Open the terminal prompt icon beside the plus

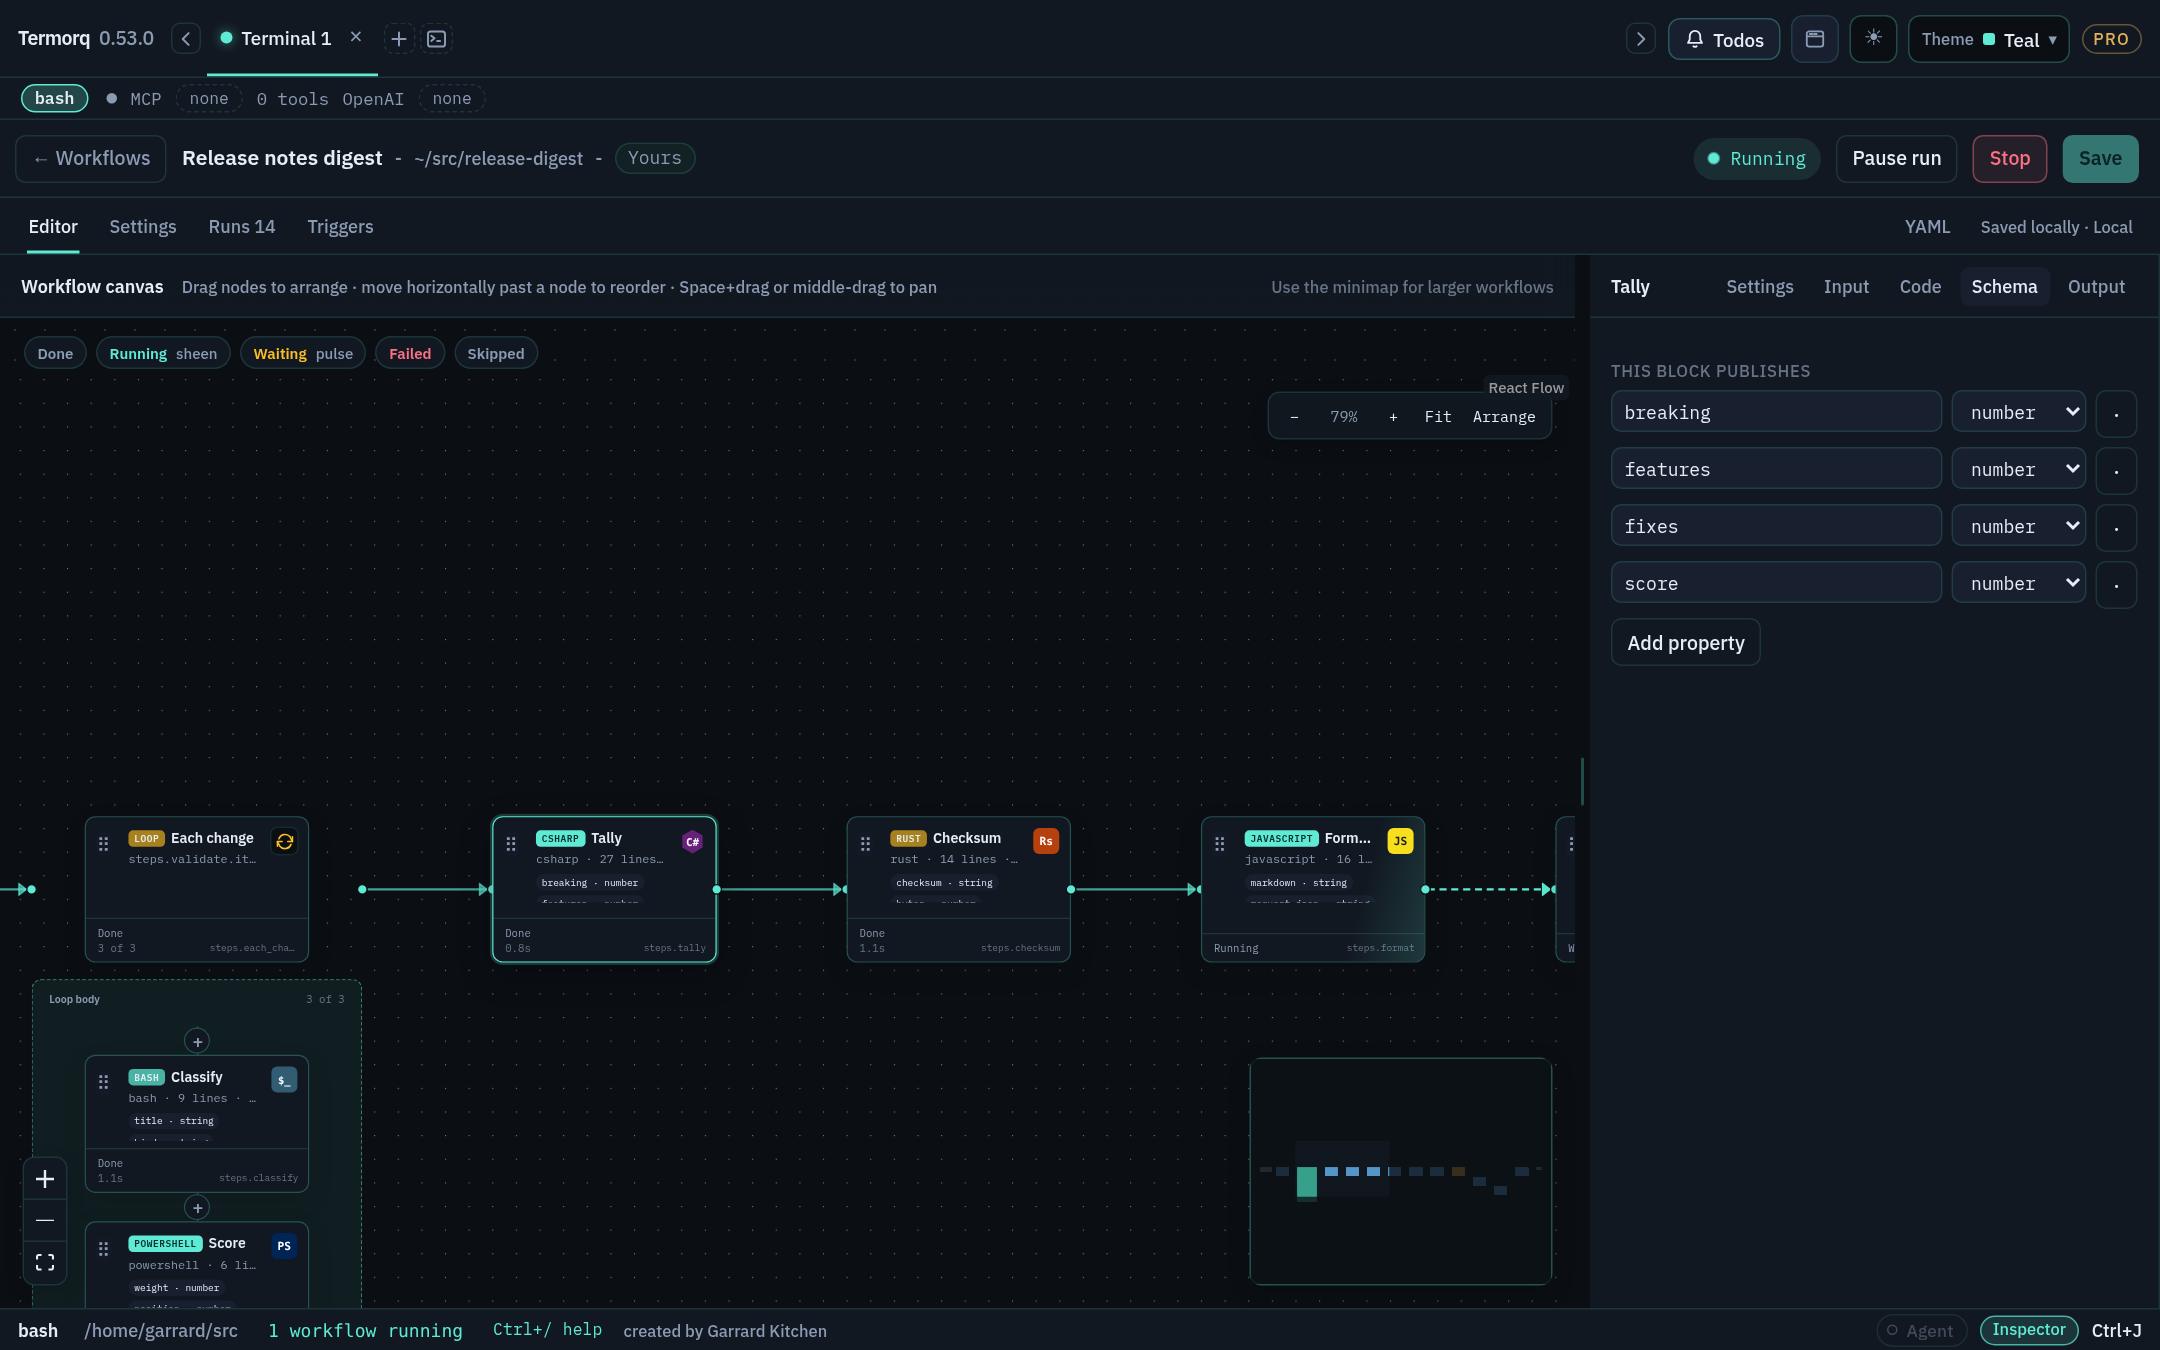[437, 39]
